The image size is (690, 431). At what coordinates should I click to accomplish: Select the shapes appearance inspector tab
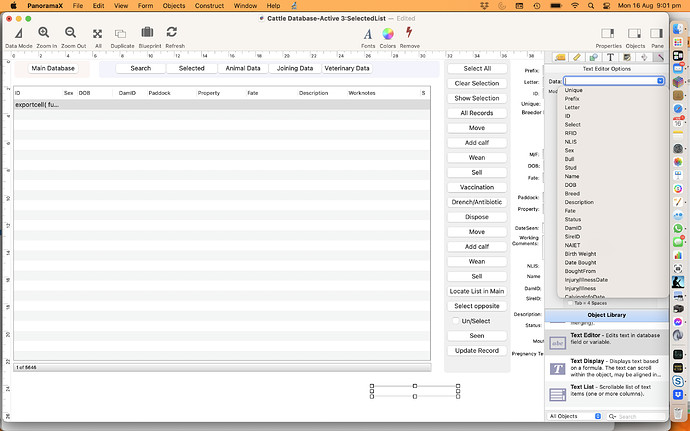click(593, 57)
